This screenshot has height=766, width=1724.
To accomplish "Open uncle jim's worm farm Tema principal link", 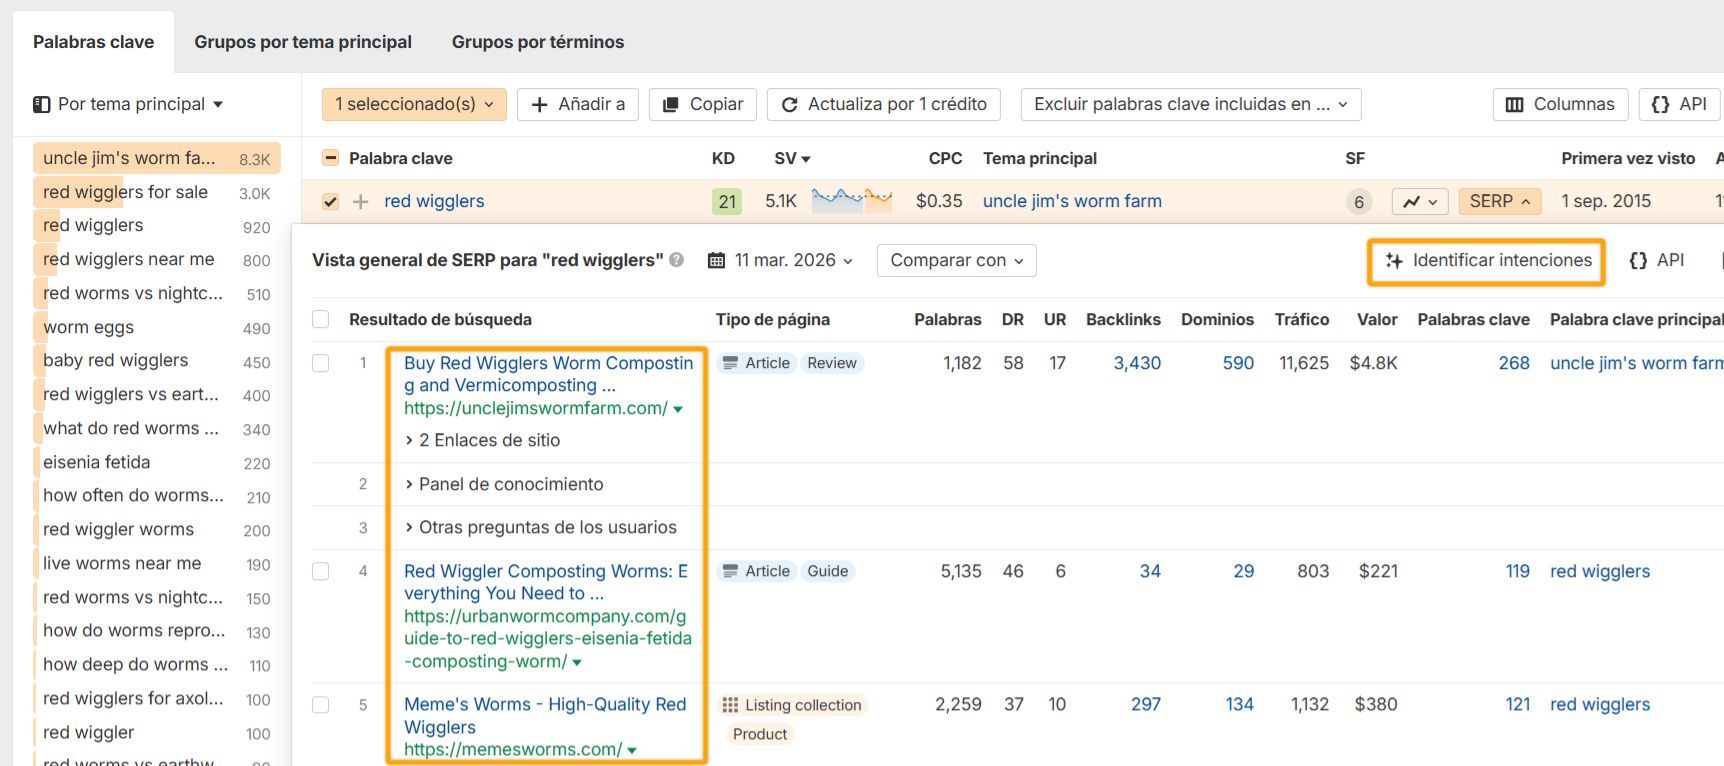I will (x=1072, y=202).
